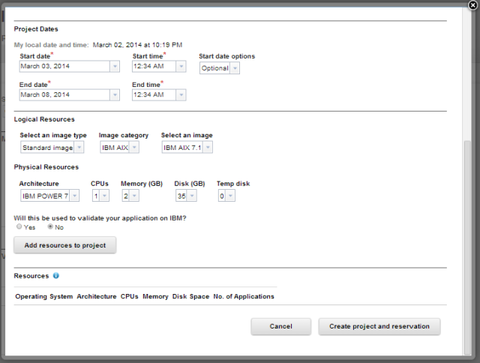
Task: Click the Logical Resources section heading
Action: tap(44, 119)
